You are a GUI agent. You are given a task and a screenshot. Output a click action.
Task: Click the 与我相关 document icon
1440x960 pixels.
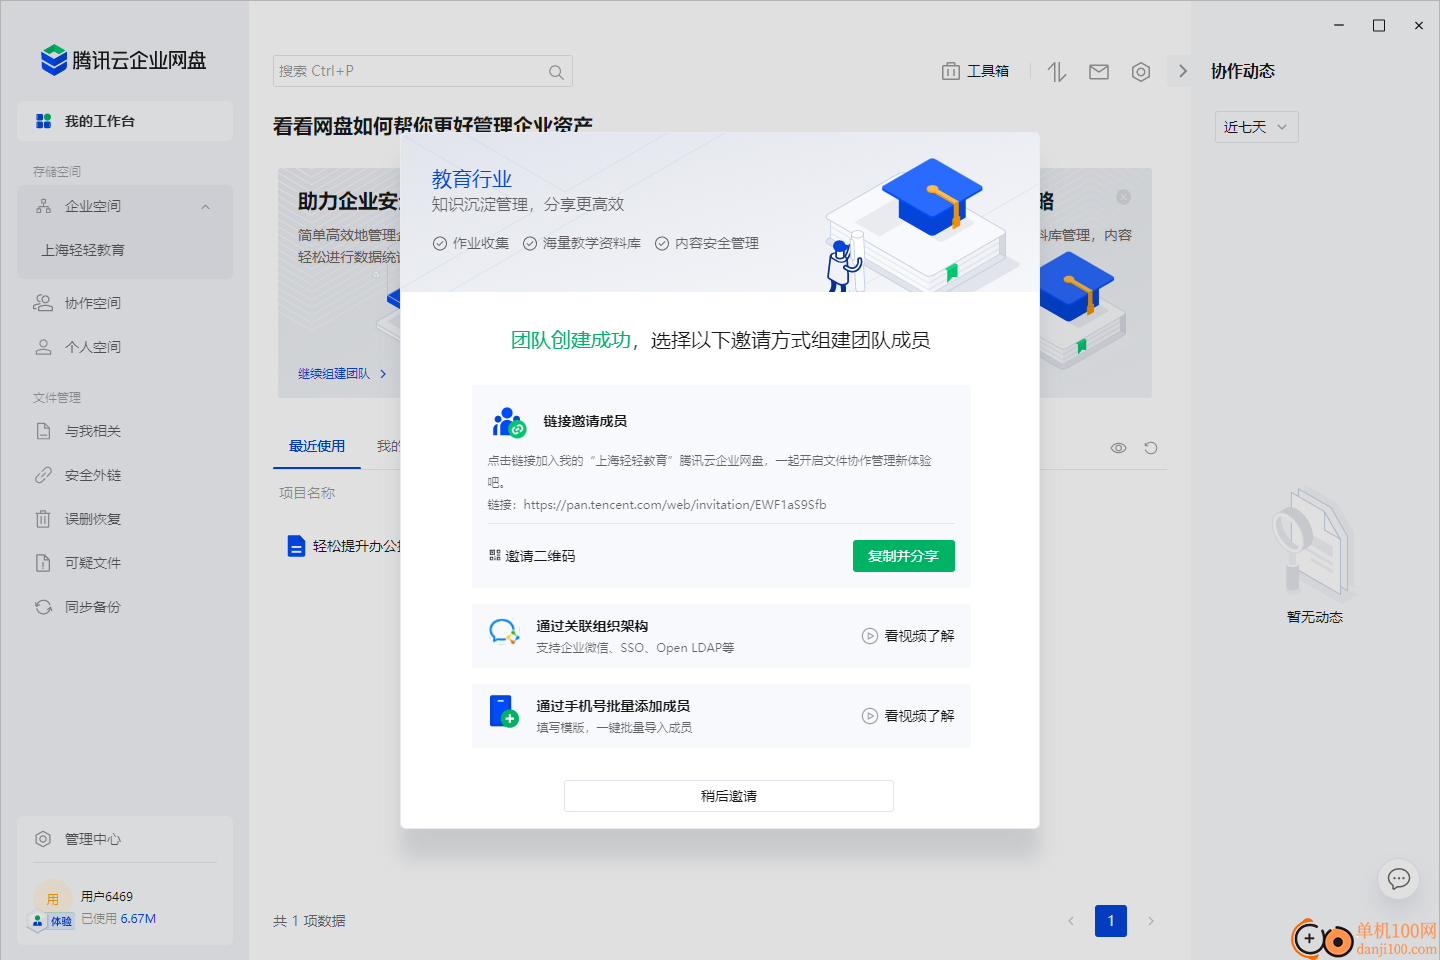[x=43, y=431]
